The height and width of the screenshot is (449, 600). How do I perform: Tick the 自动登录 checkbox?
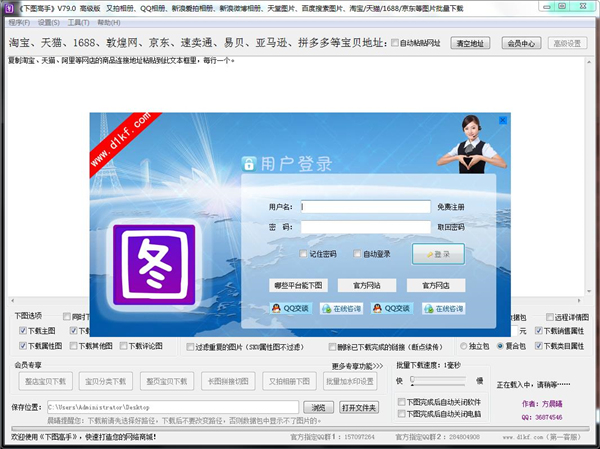coord(357,254)
